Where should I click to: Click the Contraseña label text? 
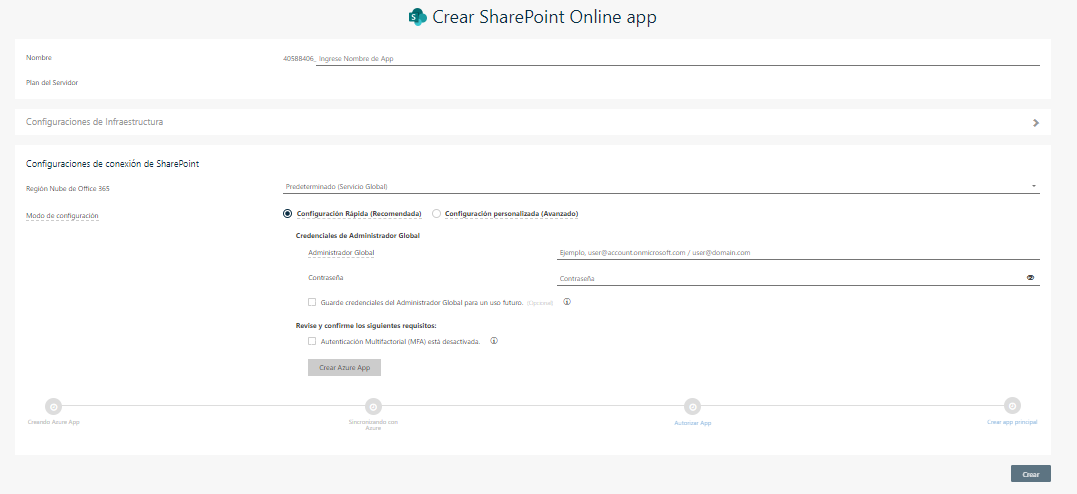tap(326, 278)
